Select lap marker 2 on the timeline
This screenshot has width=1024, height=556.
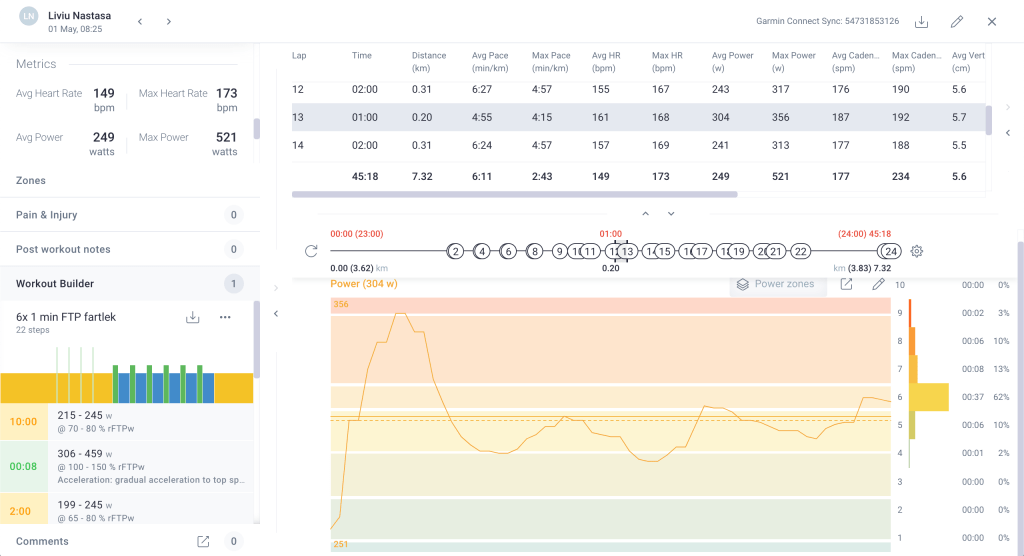click(x=455, y=251)
